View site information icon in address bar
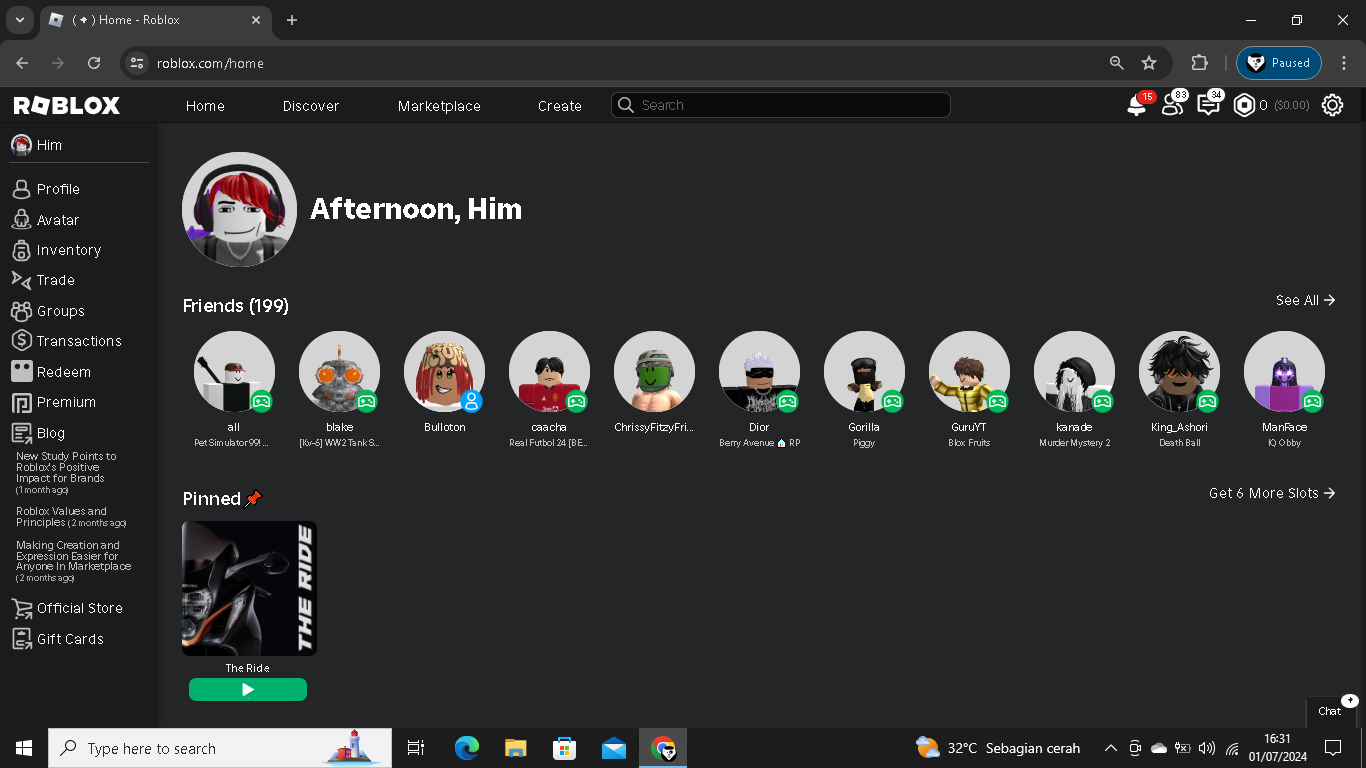 [138, 63]
